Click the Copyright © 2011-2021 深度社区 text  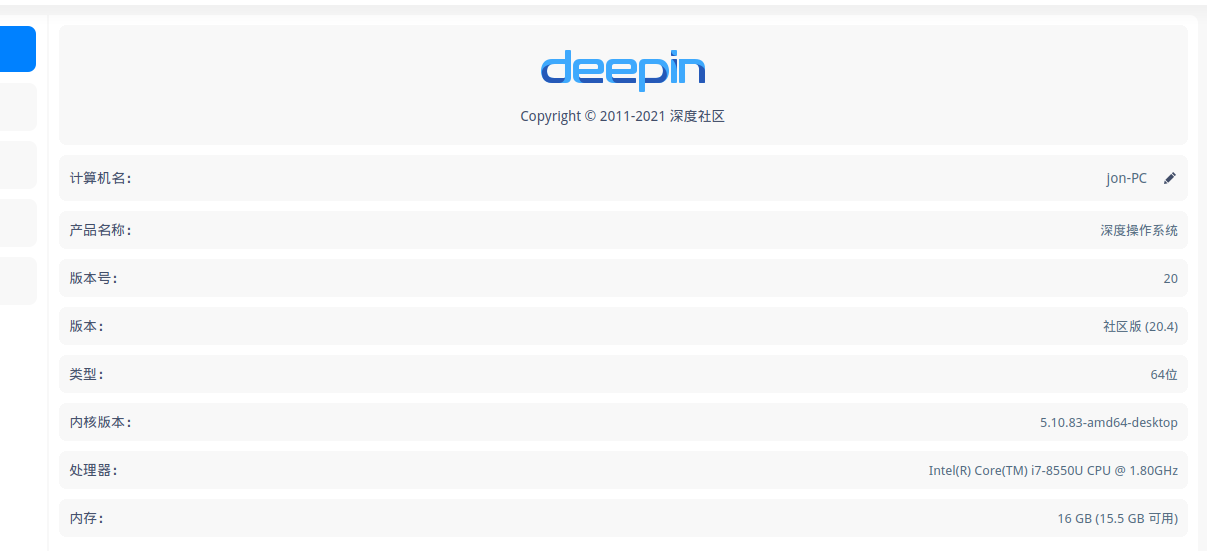pos(622,116)
